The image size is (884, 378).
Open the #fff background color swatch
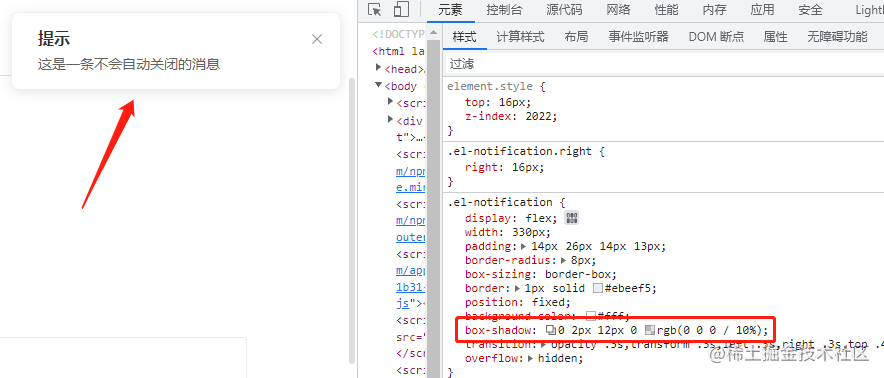[x=591, y=316]
